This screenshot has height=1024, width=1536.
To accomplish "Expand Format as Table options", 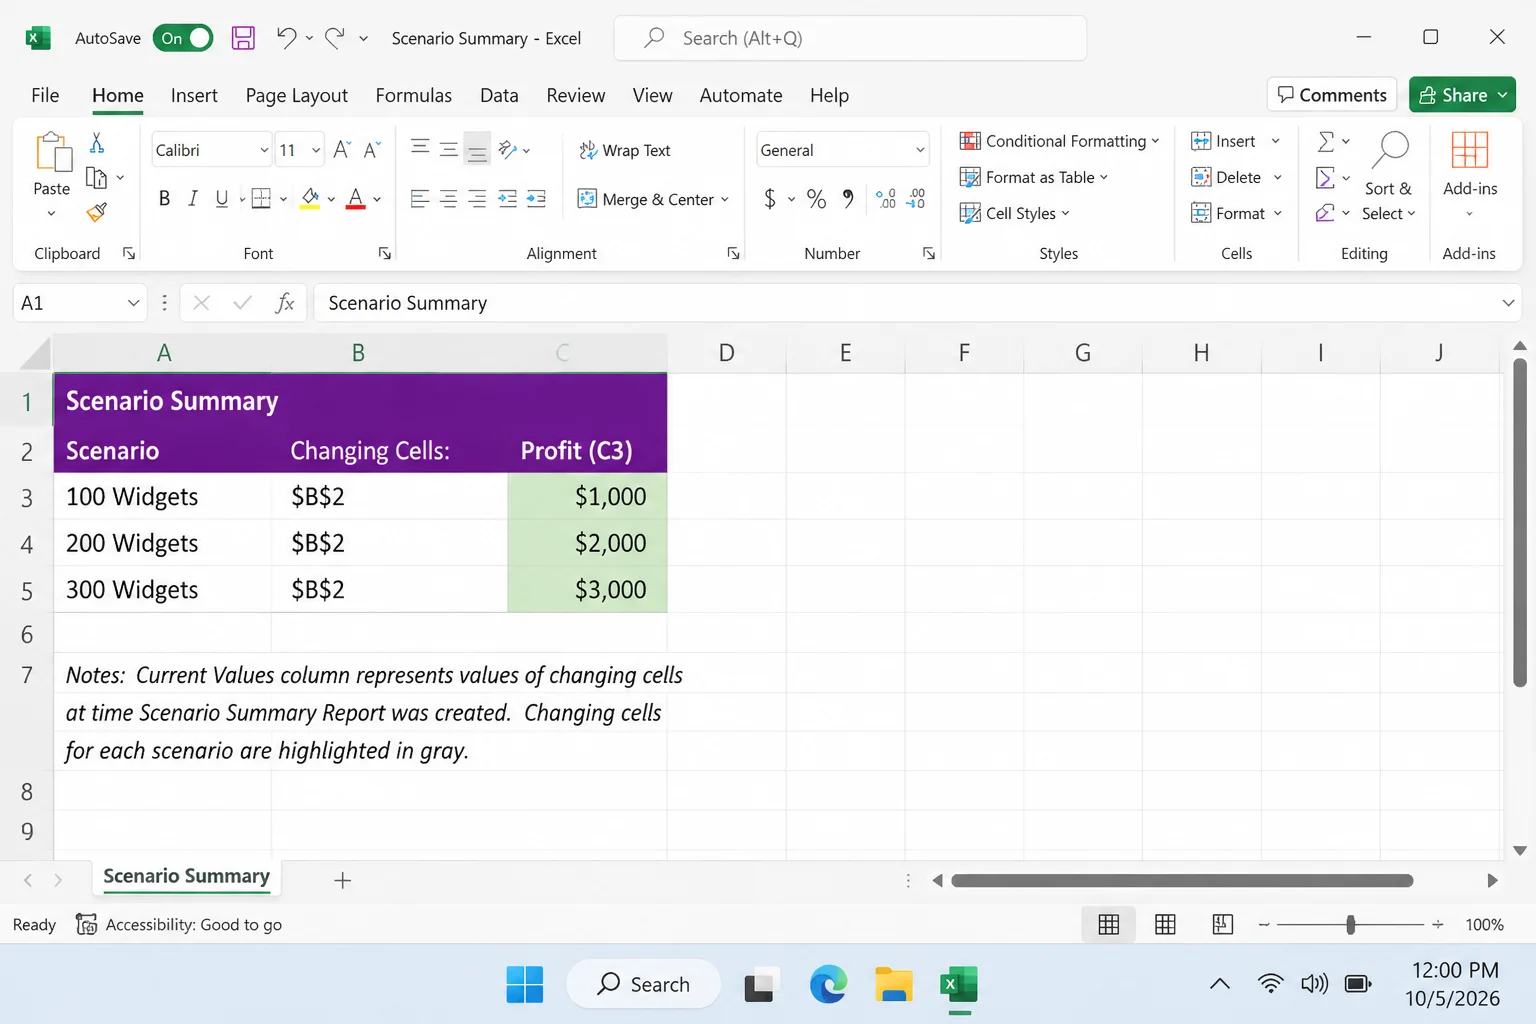I will point(1034,177).
